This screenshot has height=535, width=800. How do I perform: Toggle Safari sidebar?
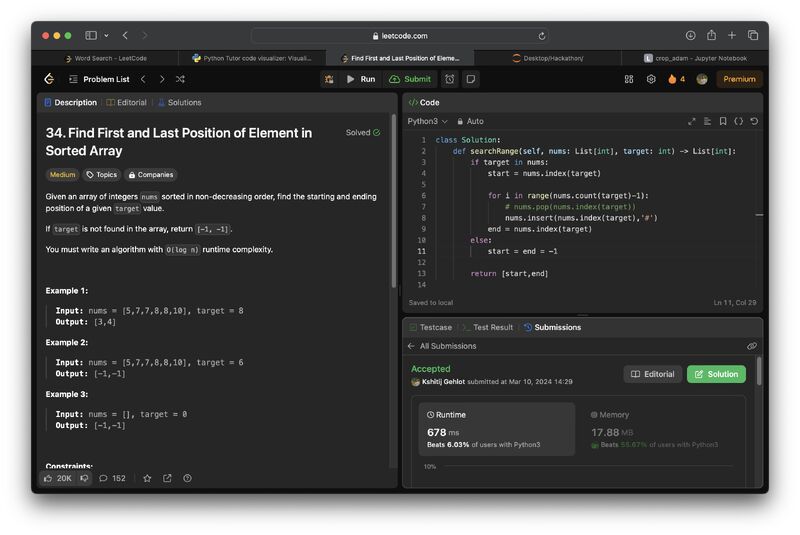[91, 35]
